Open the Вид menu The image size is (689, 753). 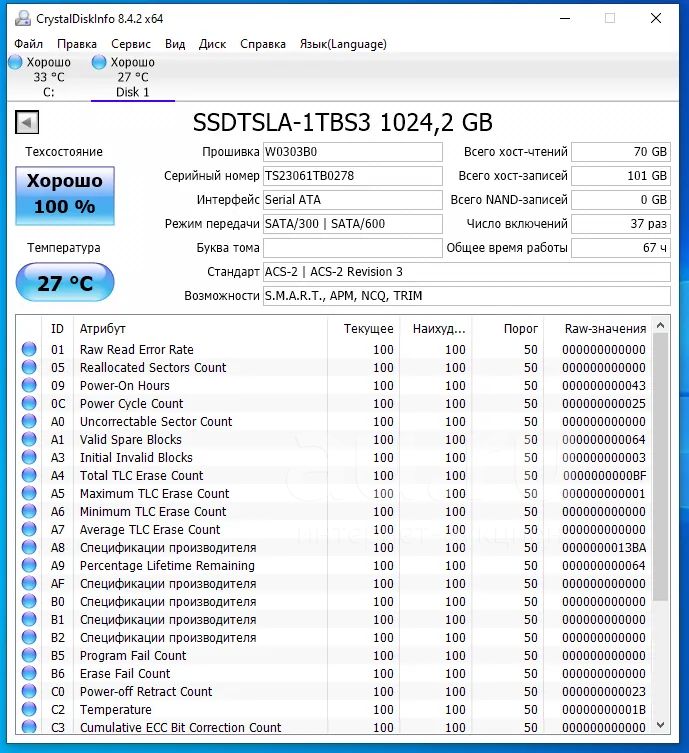click(x=175, y=44)
